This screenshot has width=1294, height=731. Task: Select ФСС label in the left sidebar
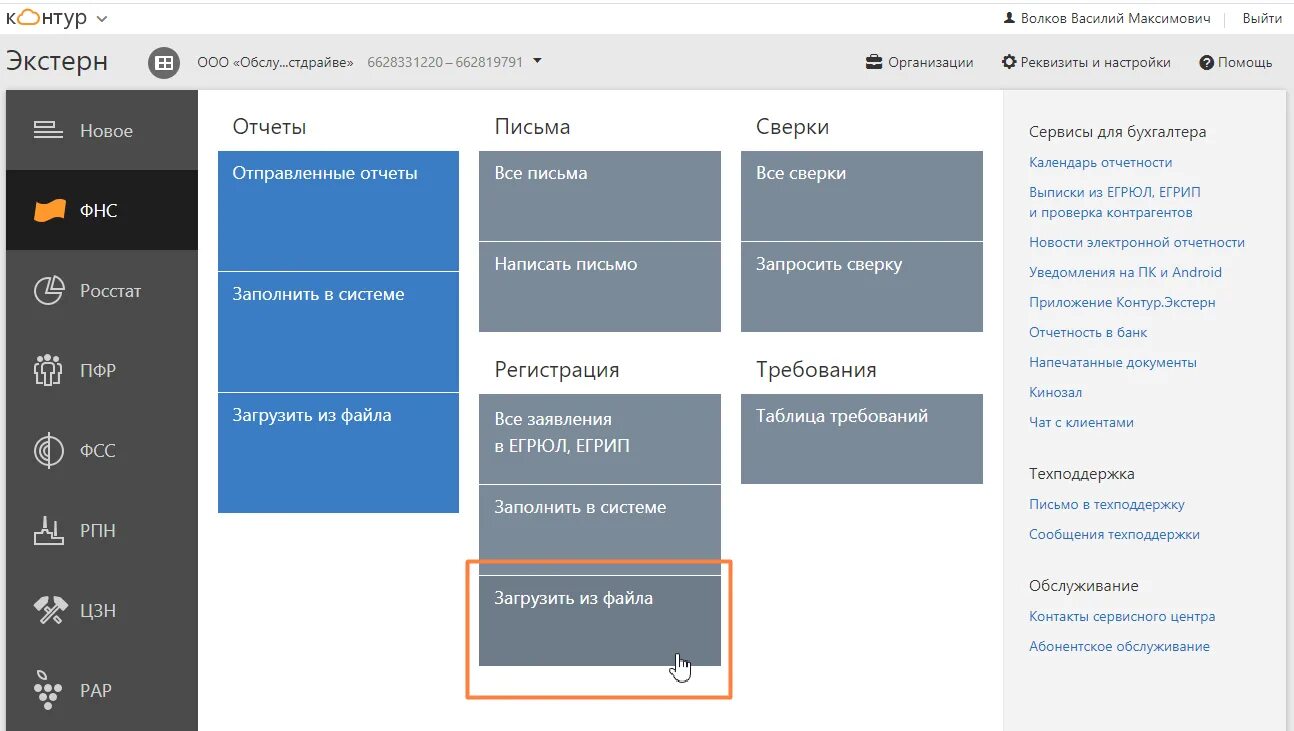[98, 451]
